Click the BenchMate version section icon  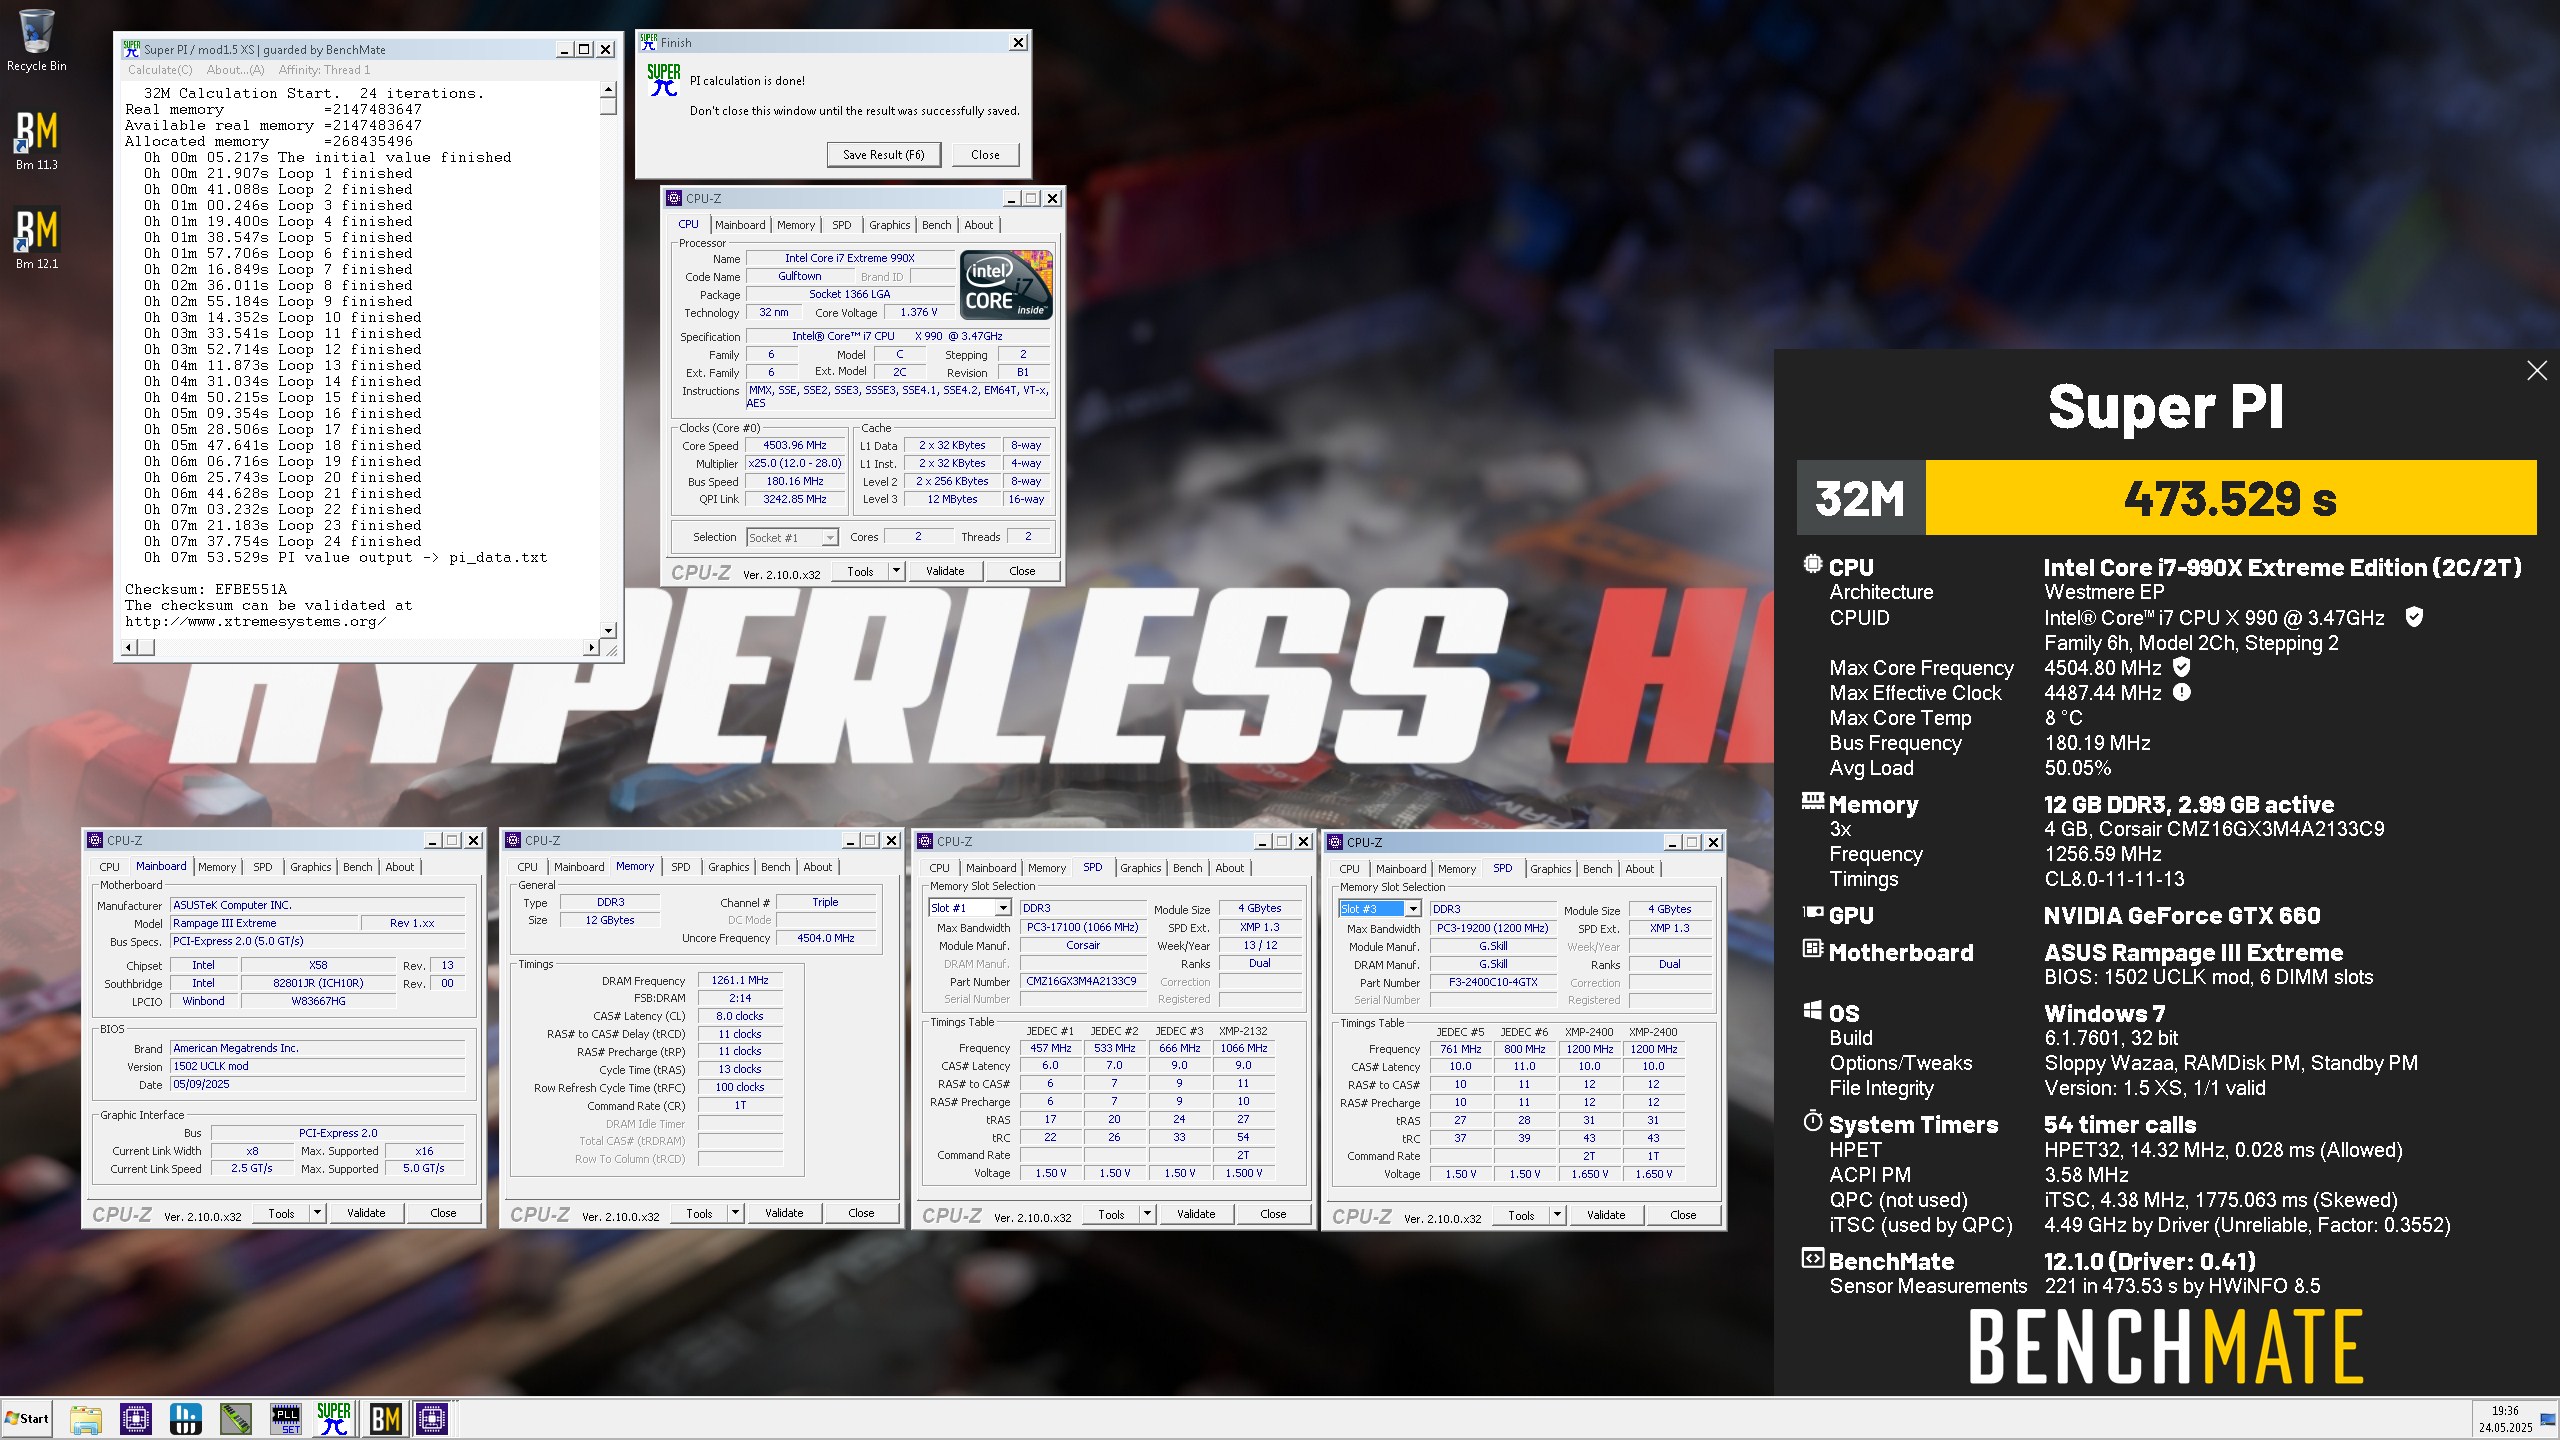[1812, 1258]
